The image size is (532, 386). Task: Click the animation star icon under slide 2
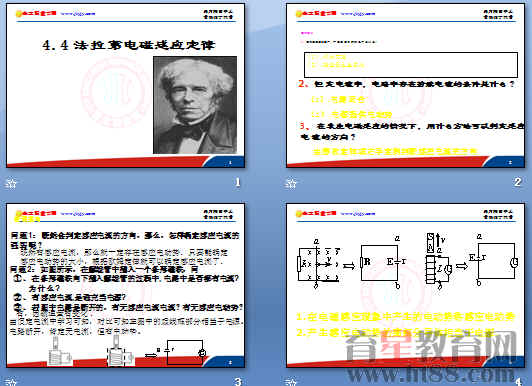coord(291,184)
